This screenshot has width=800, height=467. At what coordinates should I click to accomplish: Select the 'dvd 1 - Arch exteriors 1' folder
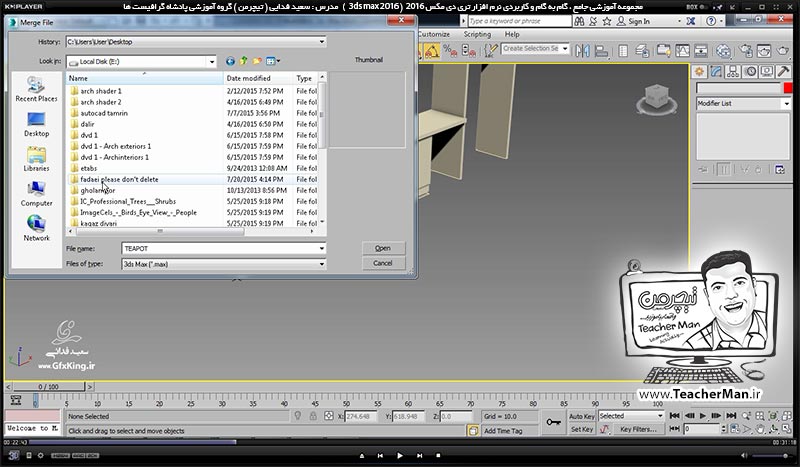tap(115, 146)
